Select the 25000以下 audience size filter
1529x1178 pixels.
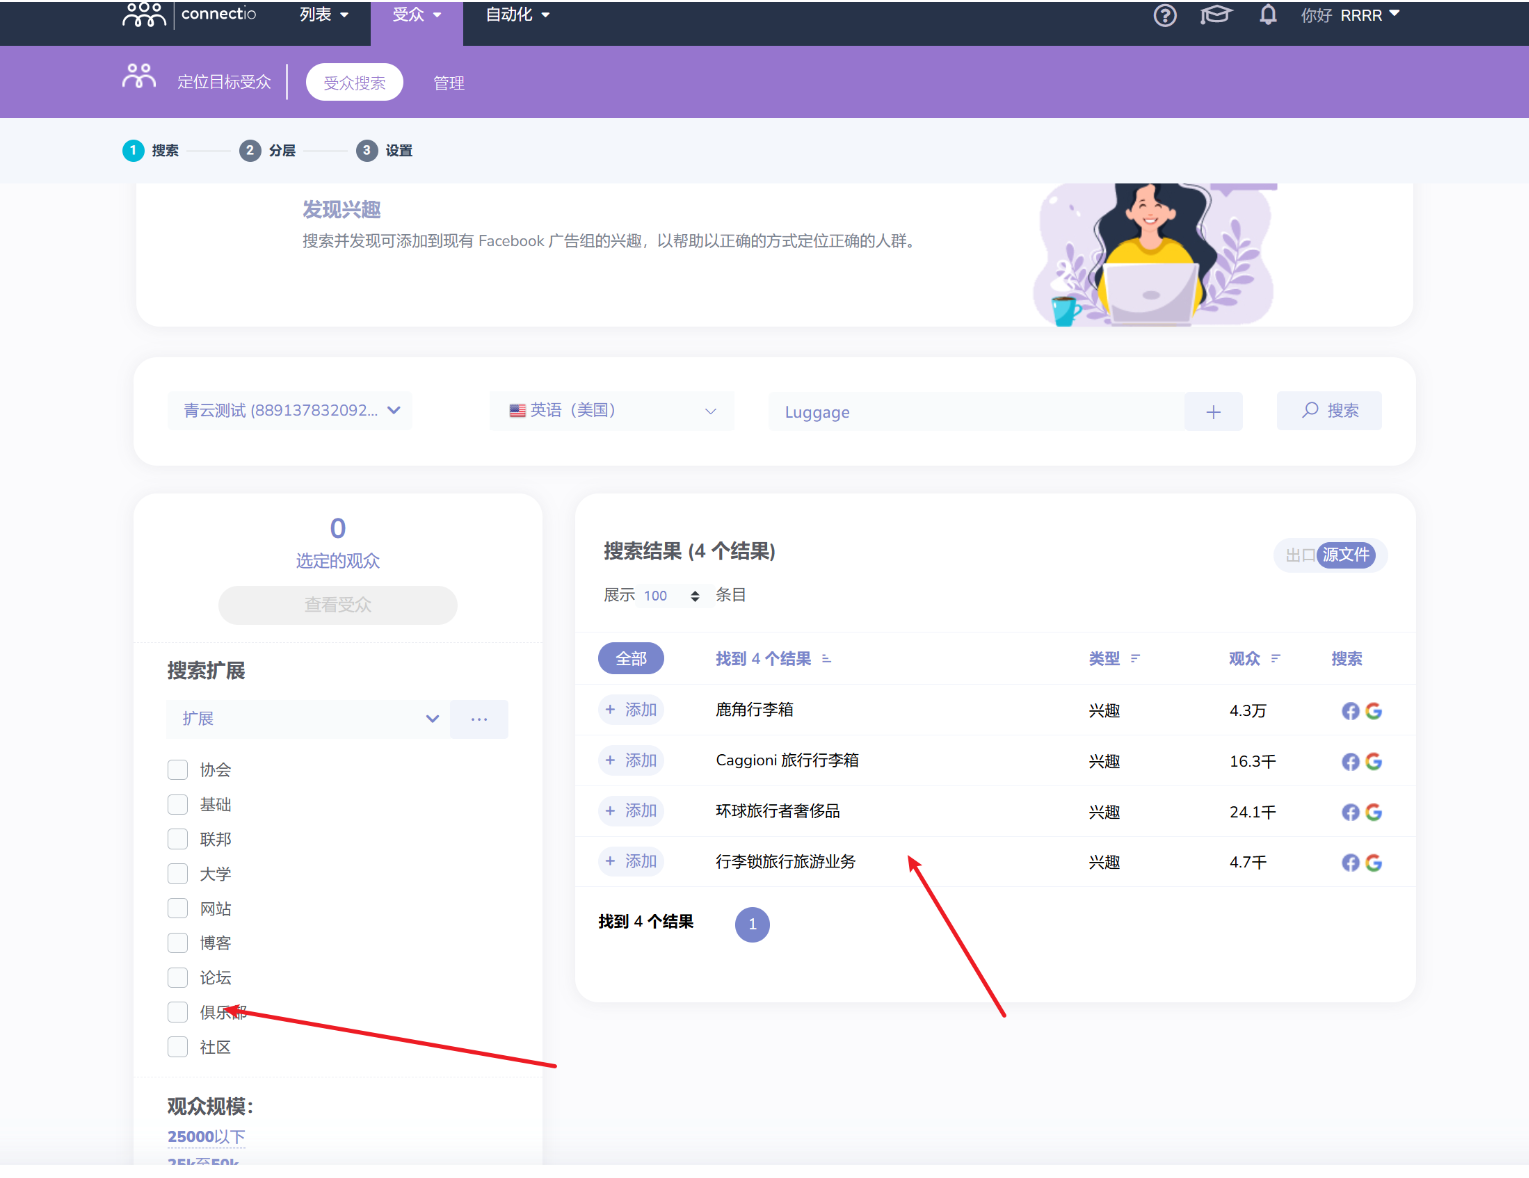(206, 1136)
